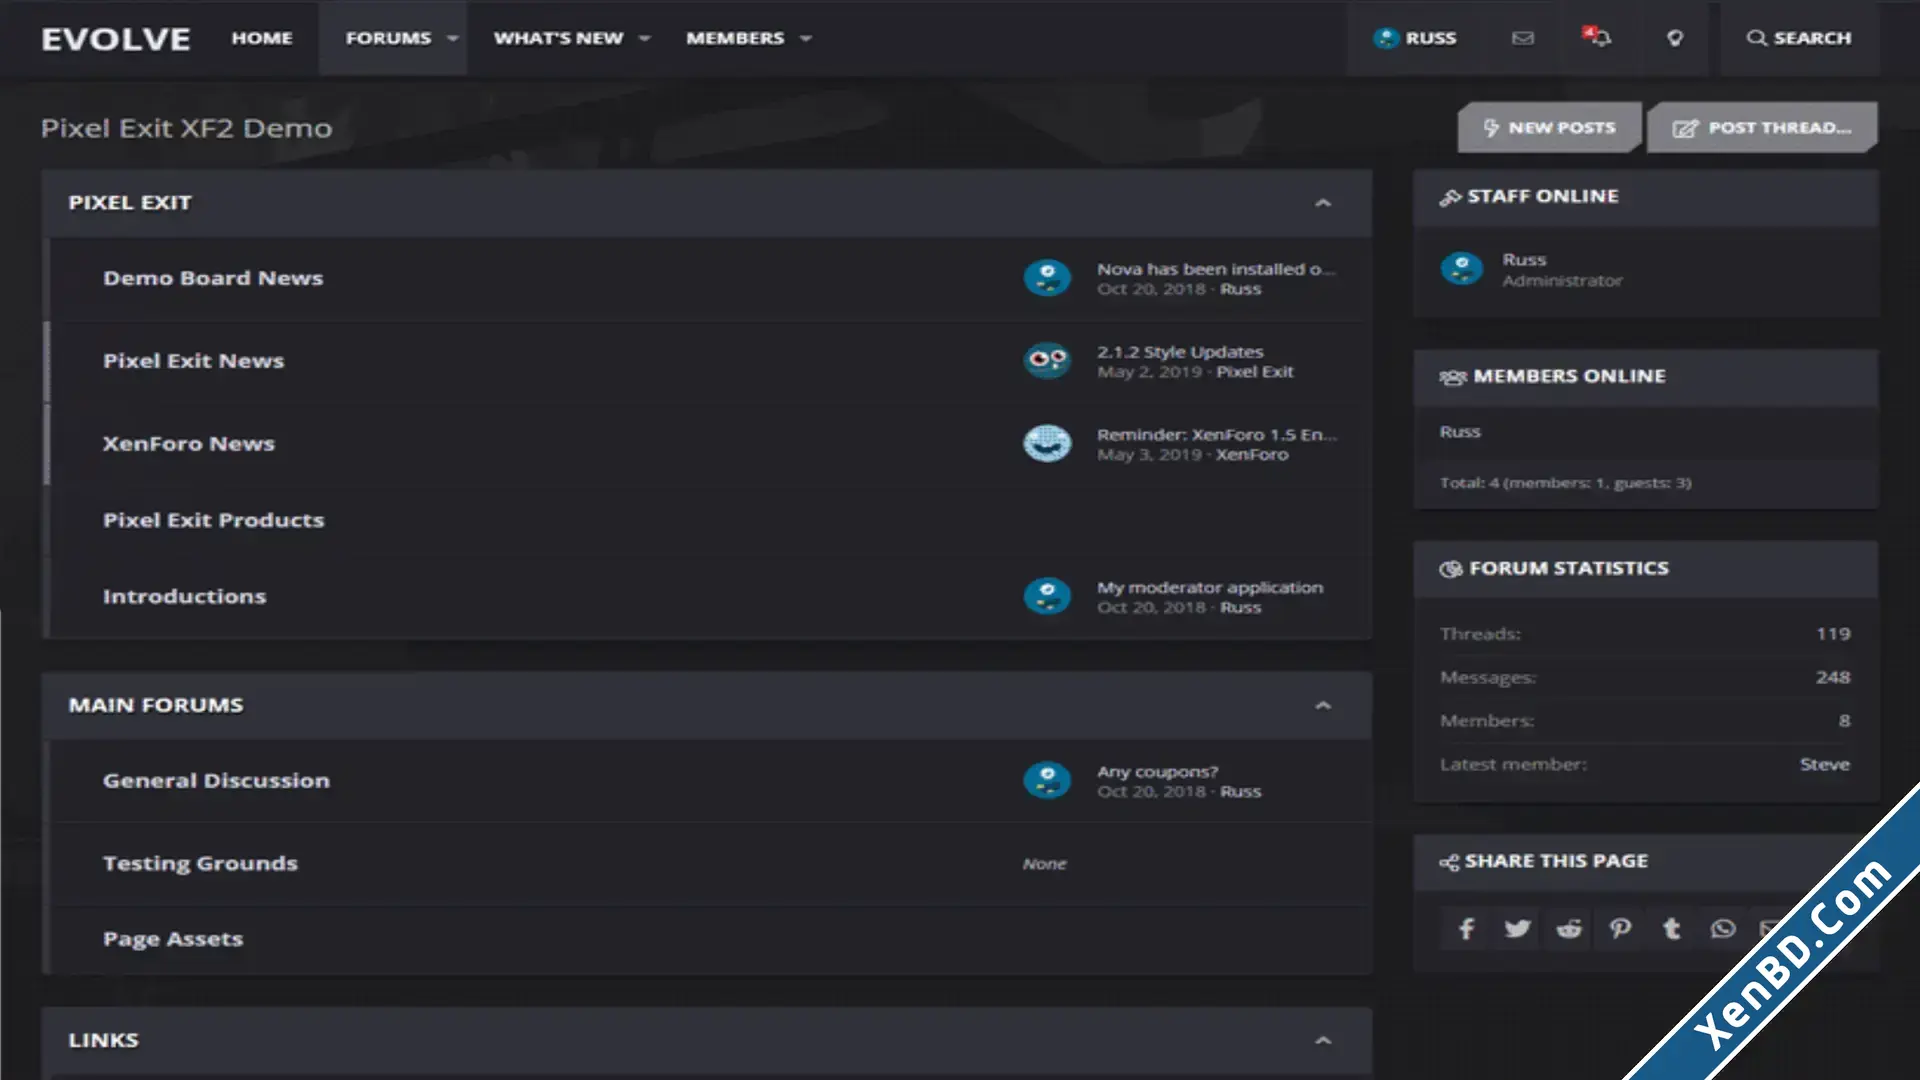The height and width of the screenshot is (1080, 1920).
Task: Open 2.1.2 Style Updates thread
Action: coord(1180,352)
